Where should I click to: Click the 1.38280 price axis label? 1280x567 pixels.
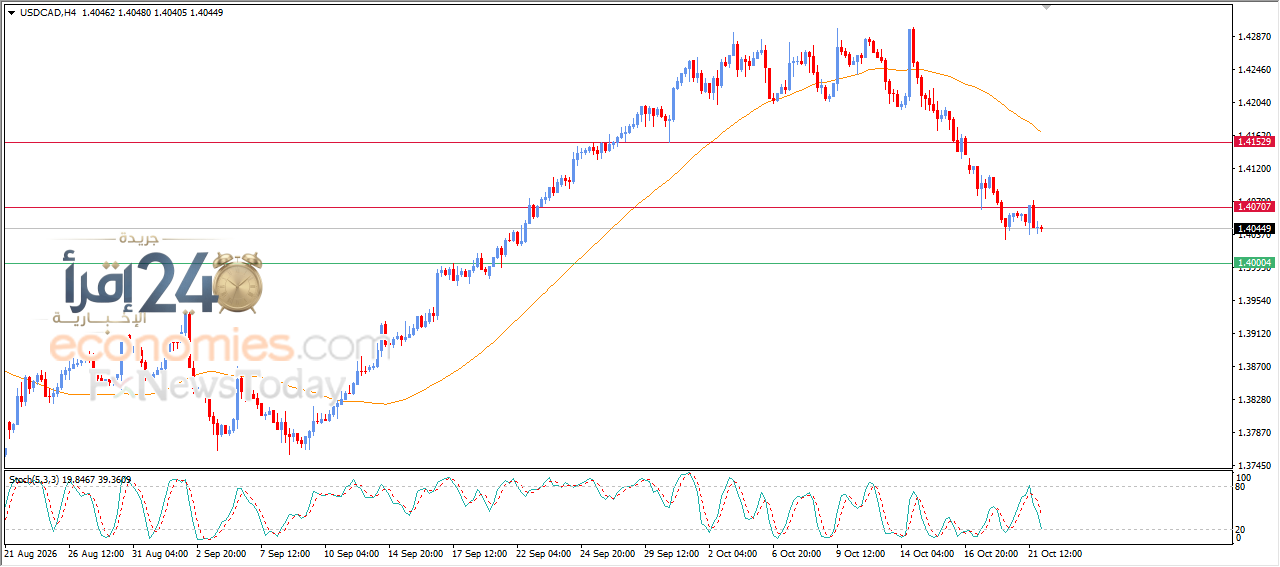[1254, 400]
